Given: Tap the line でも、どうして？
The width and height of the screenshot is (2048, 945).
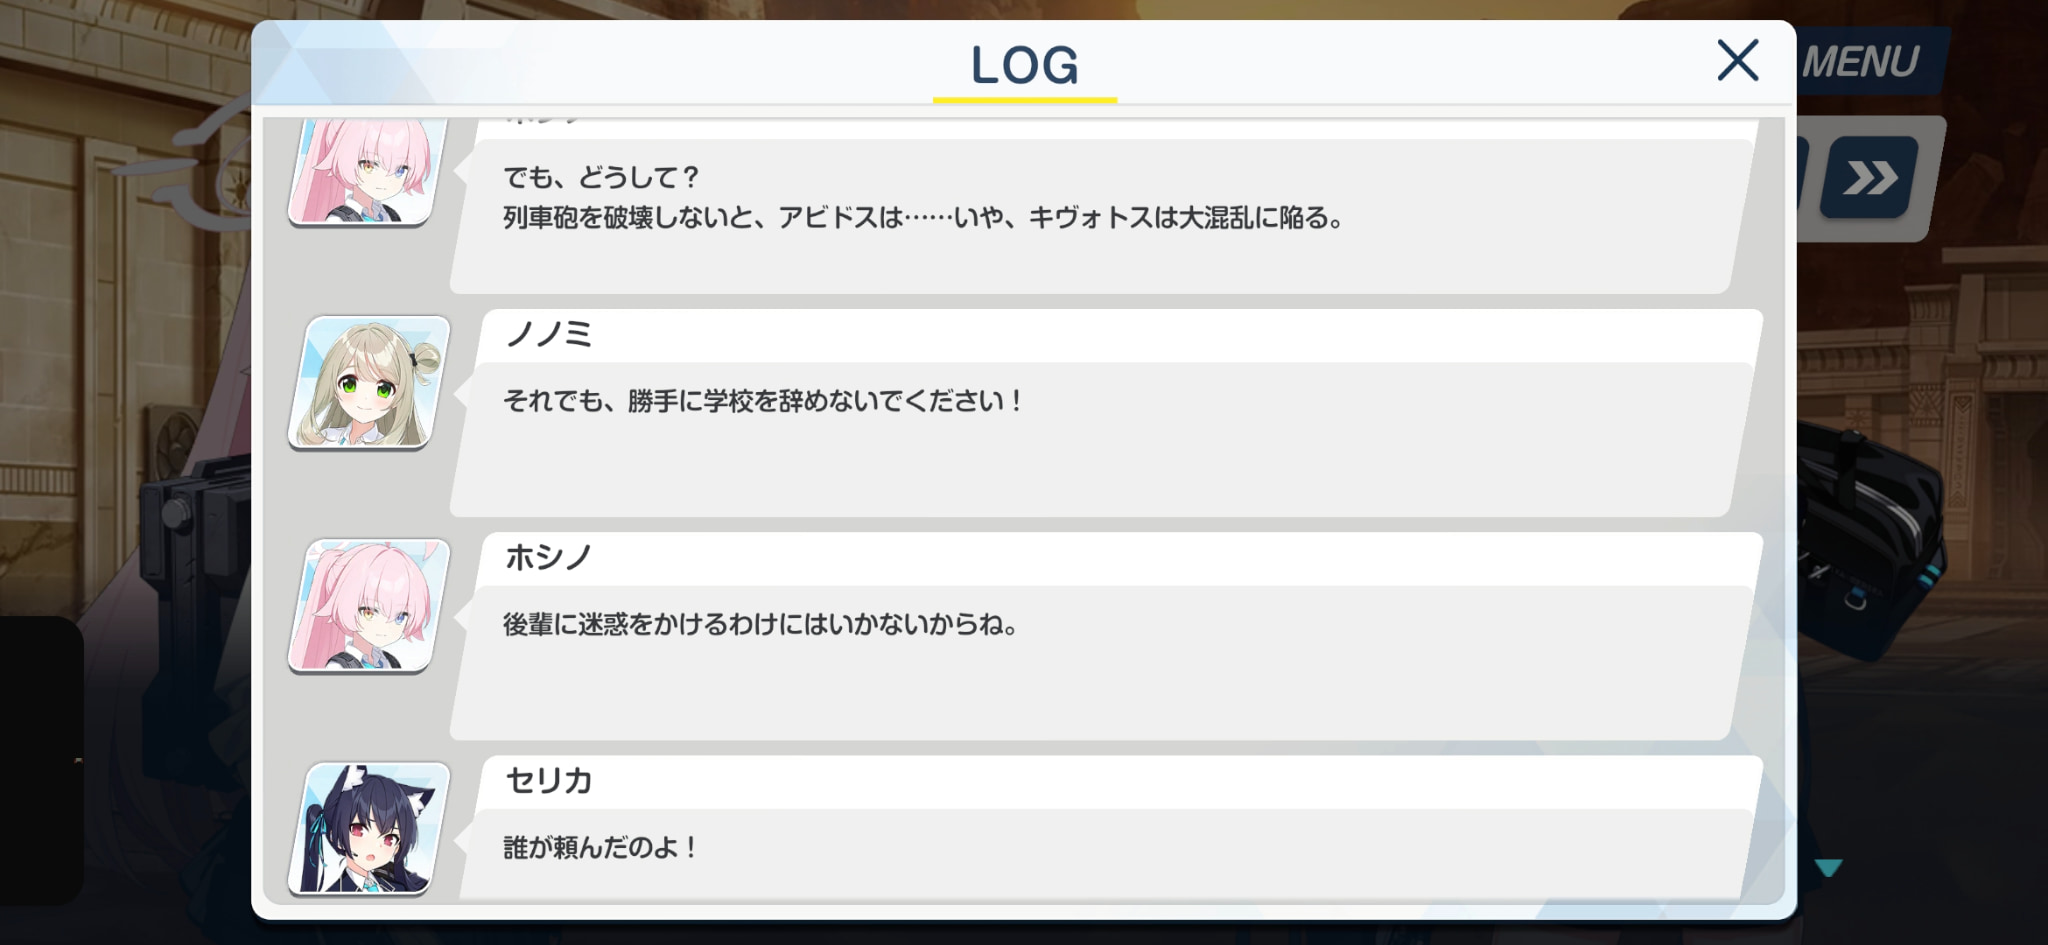Looking at the screenshot, I should coord(601,177).
